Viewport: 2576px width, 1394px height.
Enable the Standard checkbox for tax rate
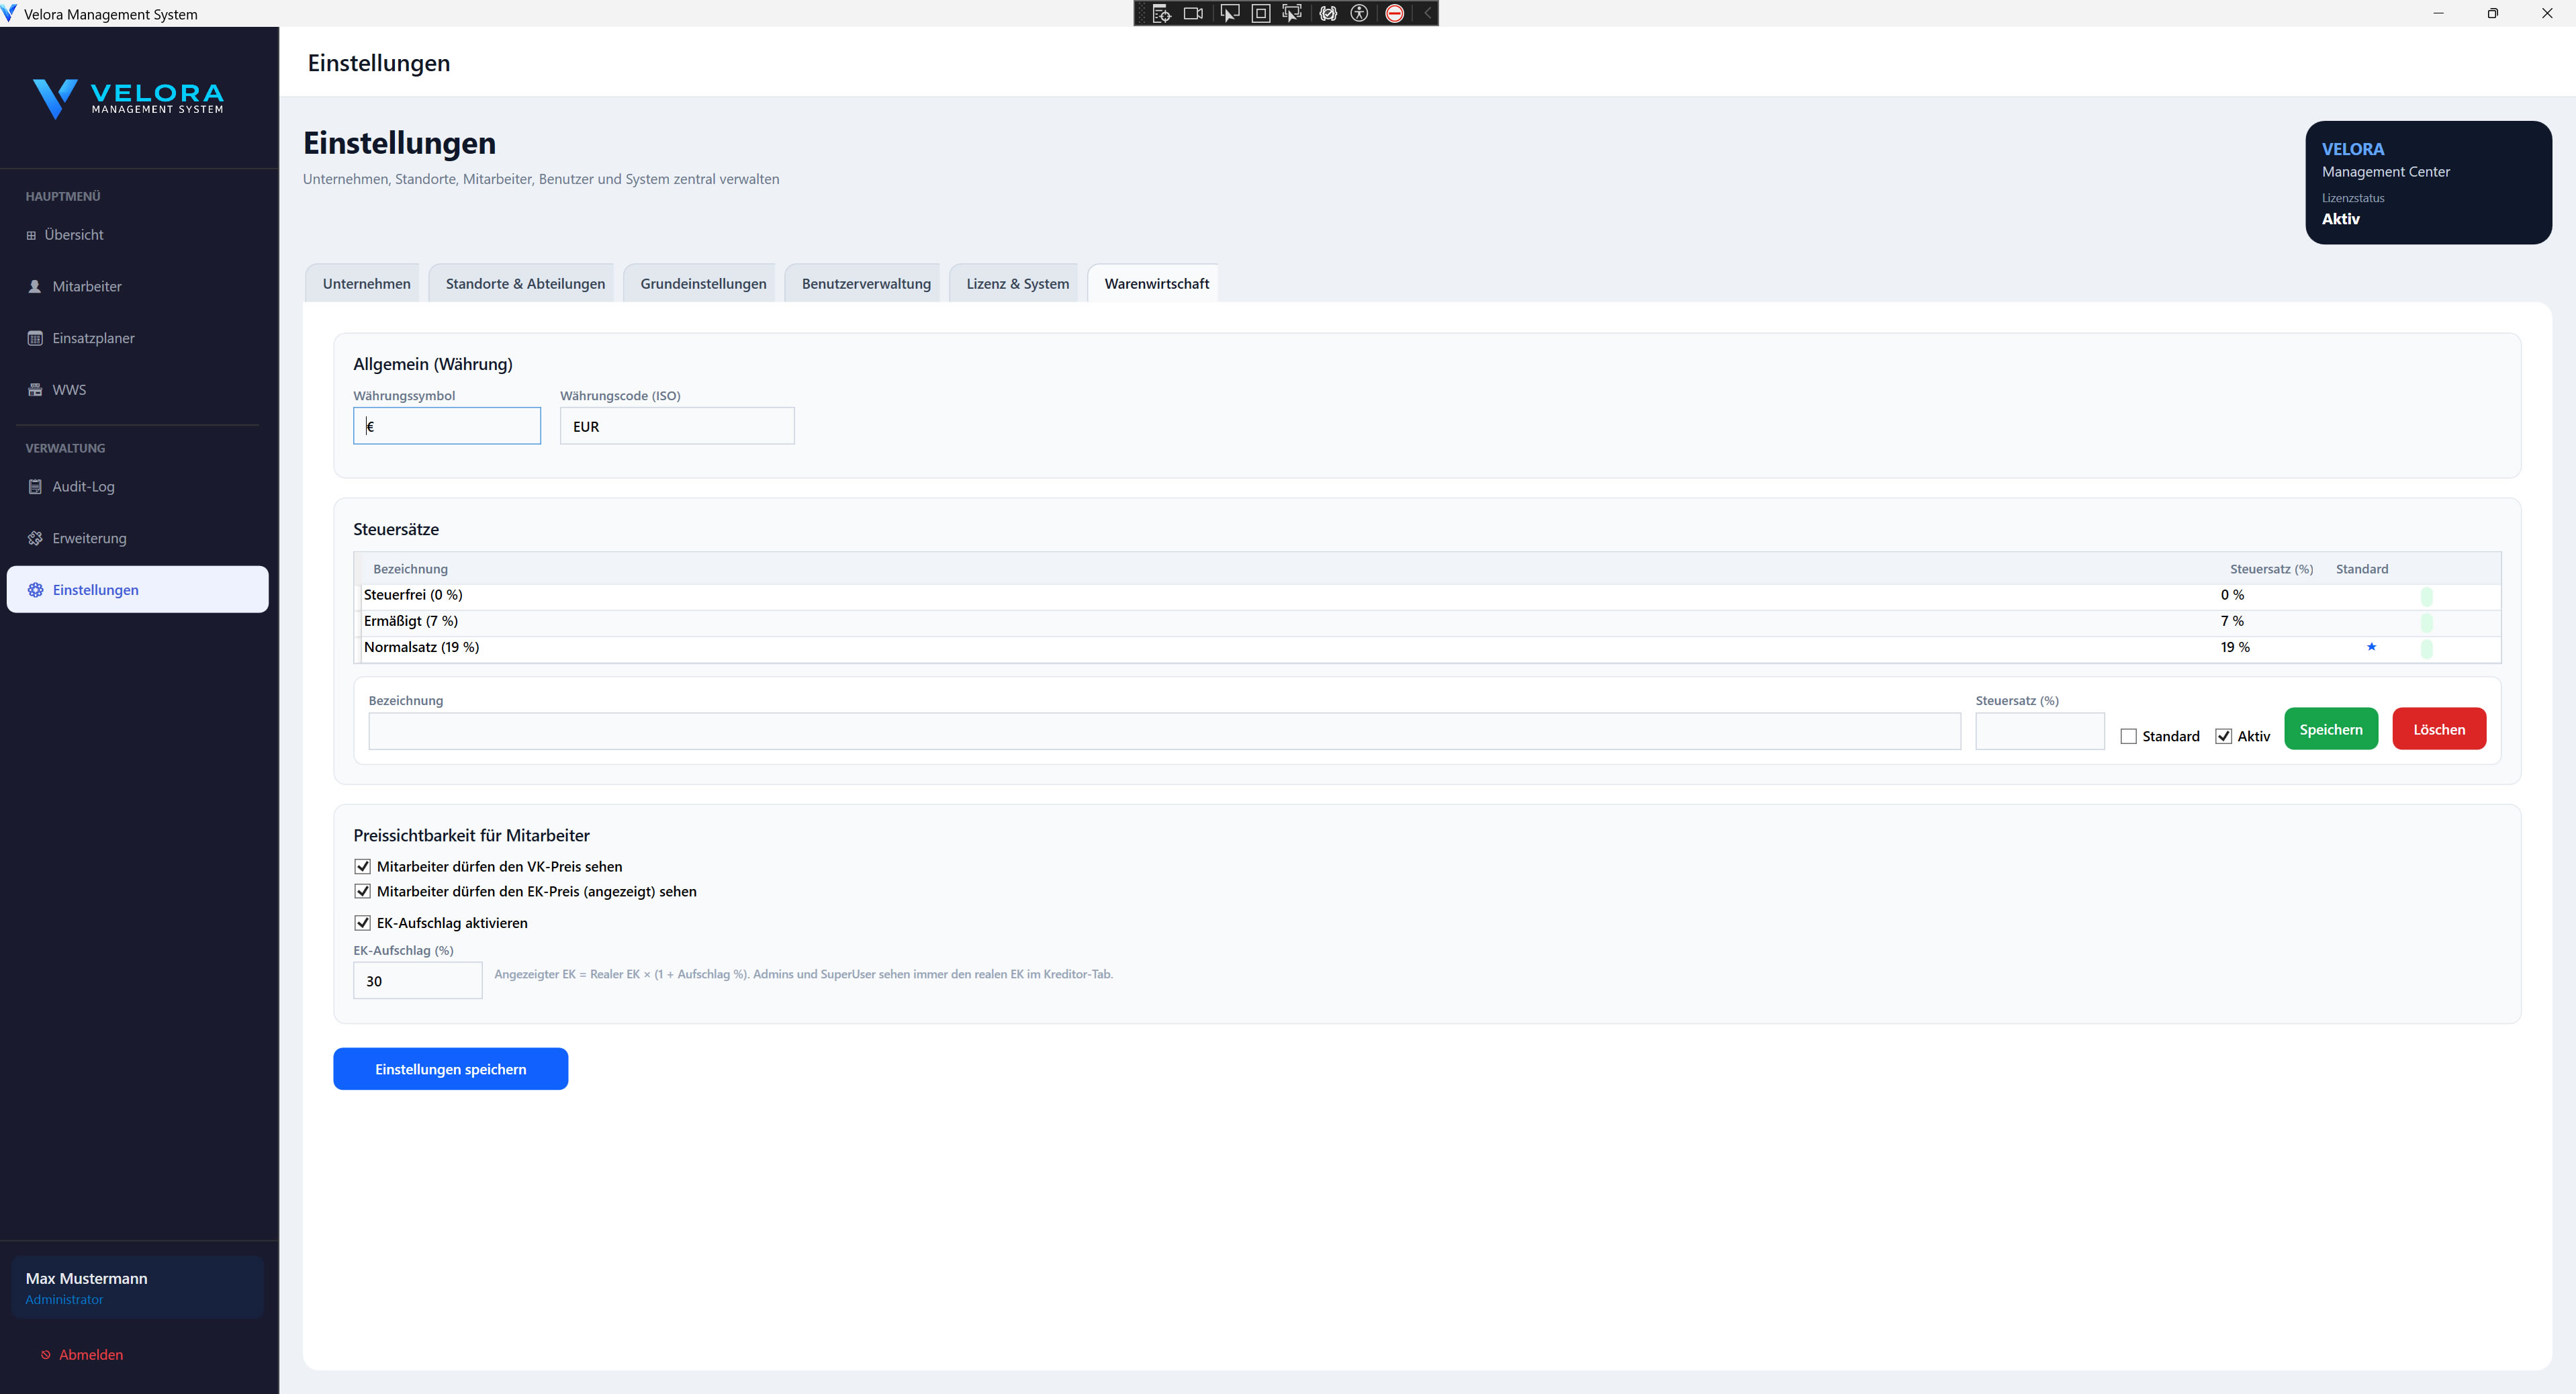coord(2128,736)
